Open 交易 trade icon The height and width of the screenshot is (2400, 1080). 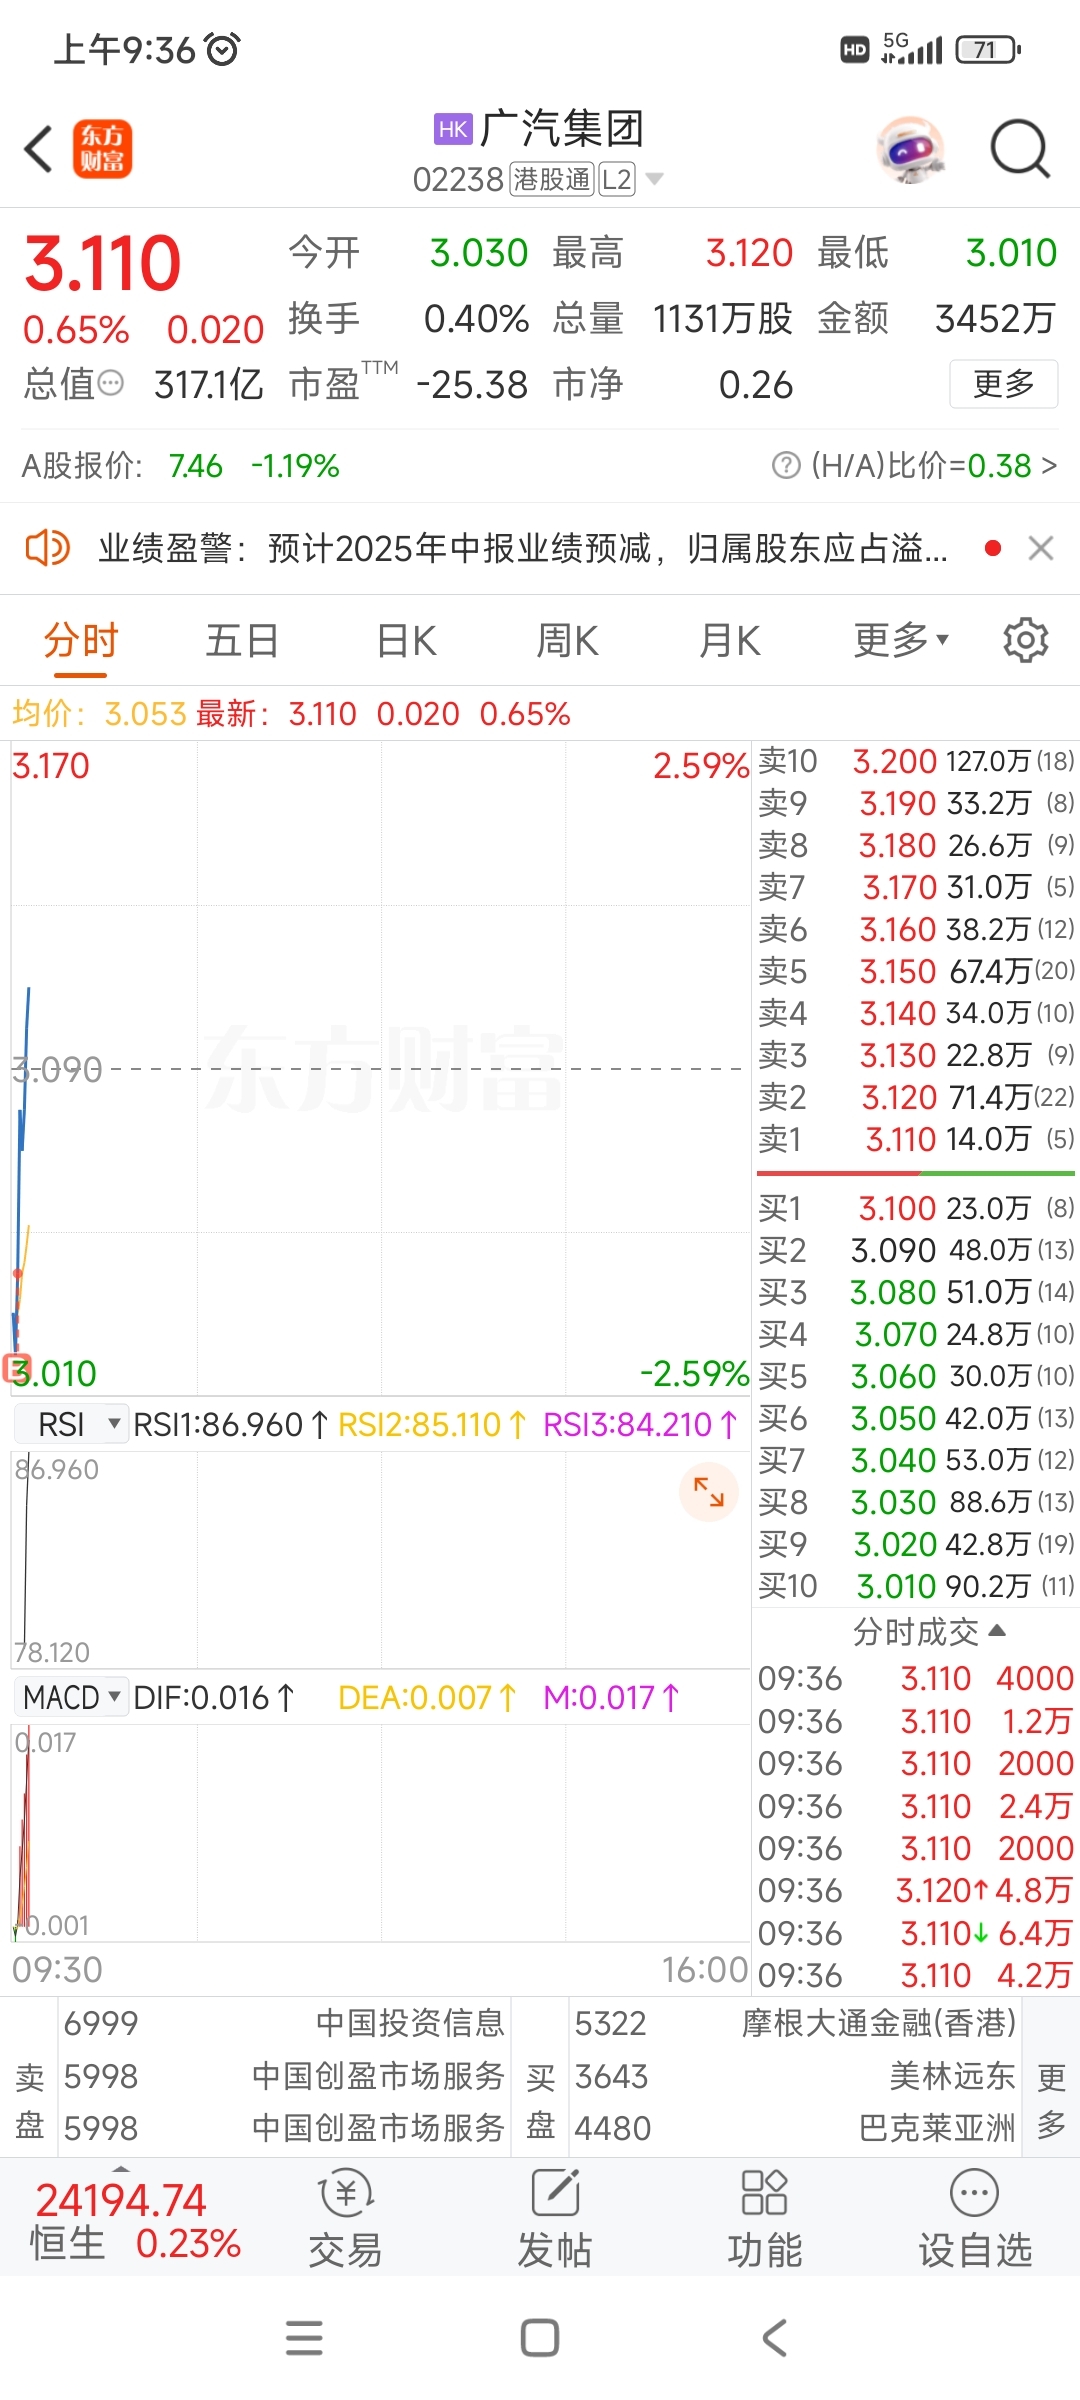[x=345, y=2218]
